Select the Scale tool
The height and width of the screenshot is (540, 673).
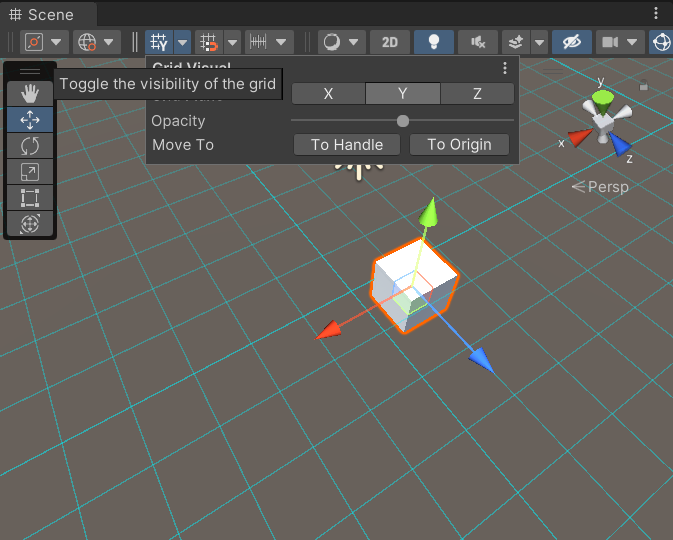pyautogui.click(x=30, y=172)
